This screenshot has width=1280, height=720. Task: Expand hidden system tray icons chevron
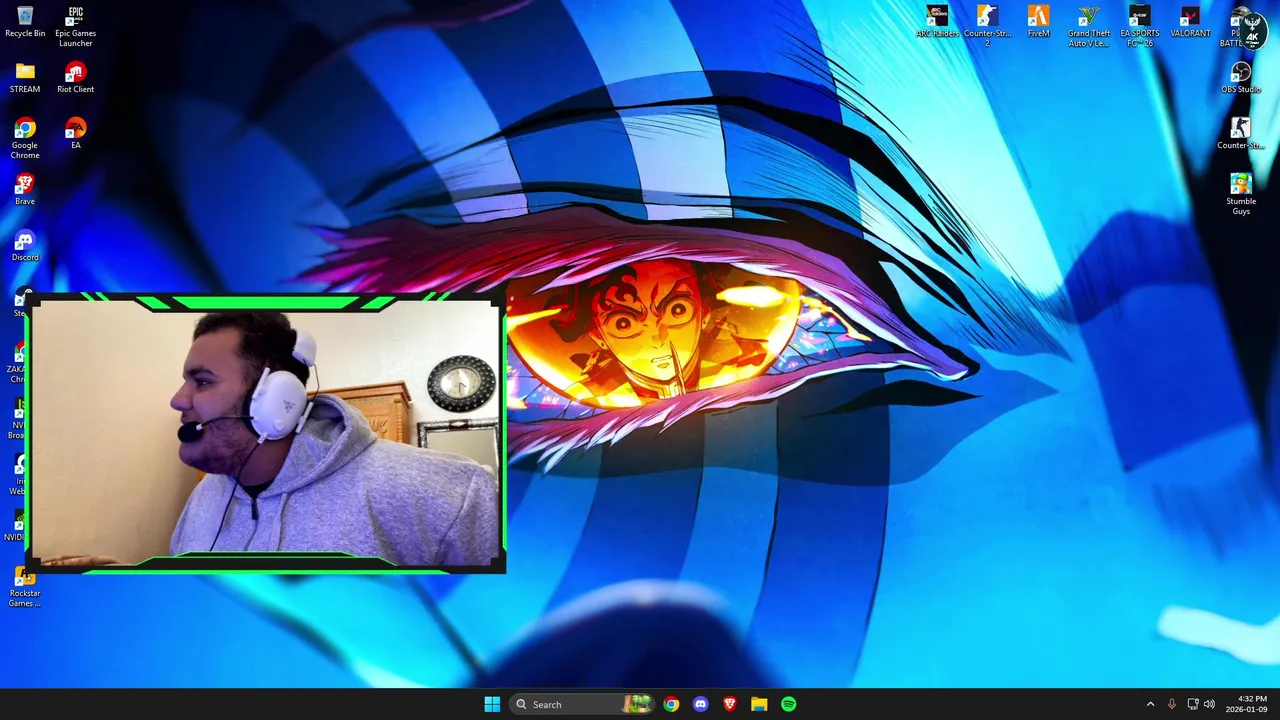(x=1150, y=704)
